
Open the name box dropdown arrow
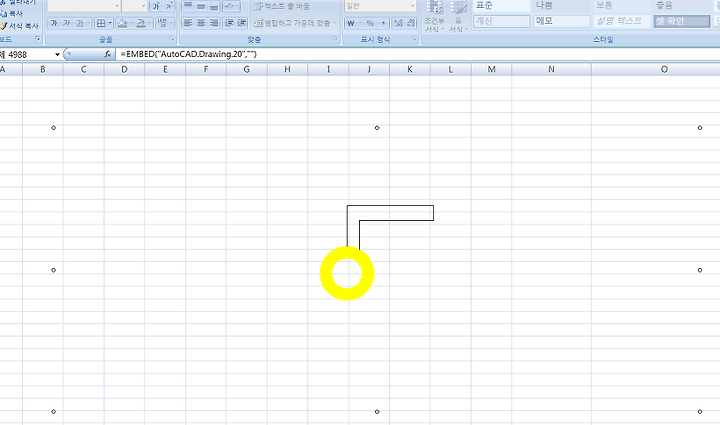point(57,55)
